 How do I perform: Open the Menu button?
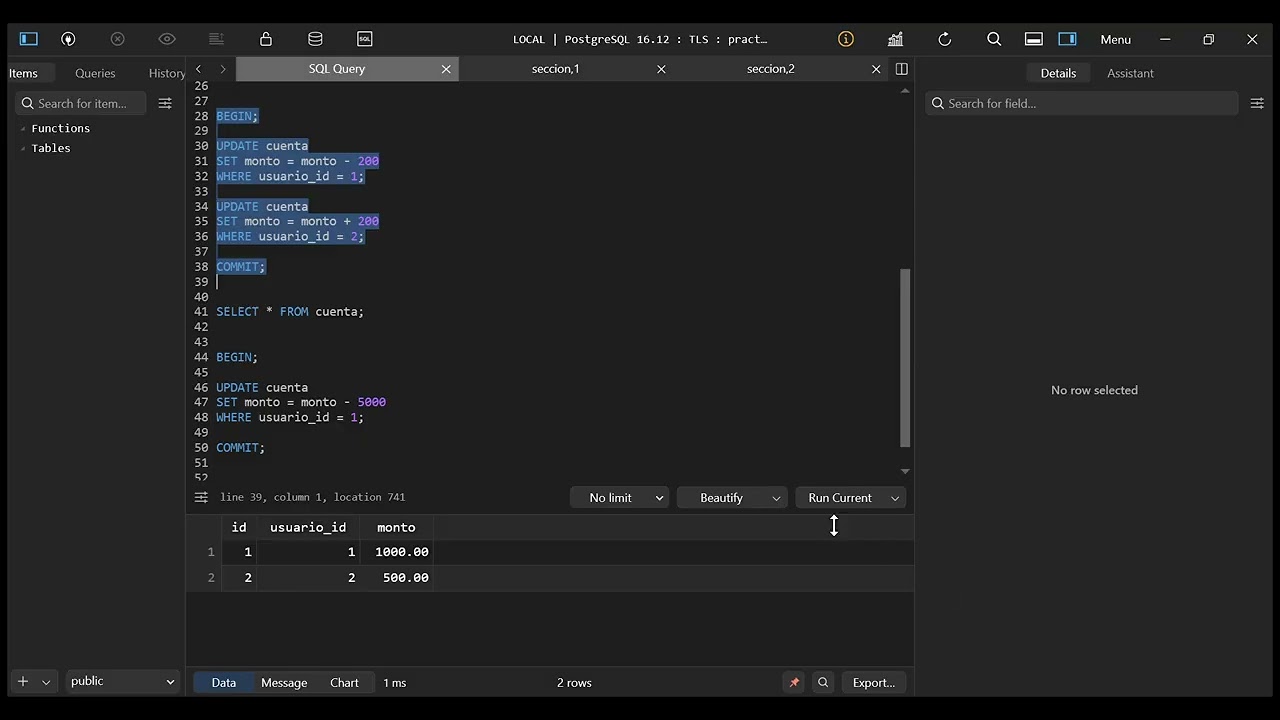coord(1116,39)
